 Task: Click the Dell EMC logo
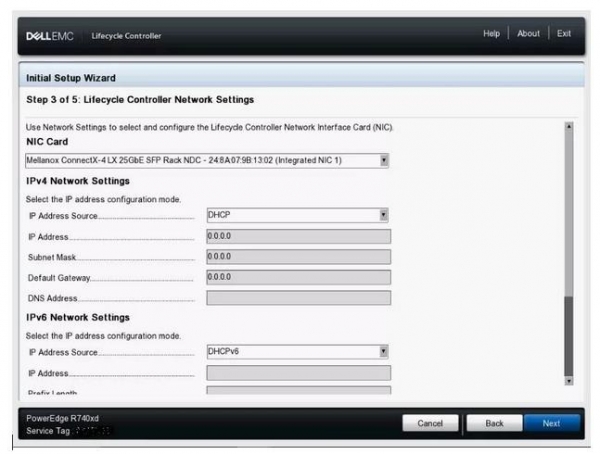coord(46,36)
